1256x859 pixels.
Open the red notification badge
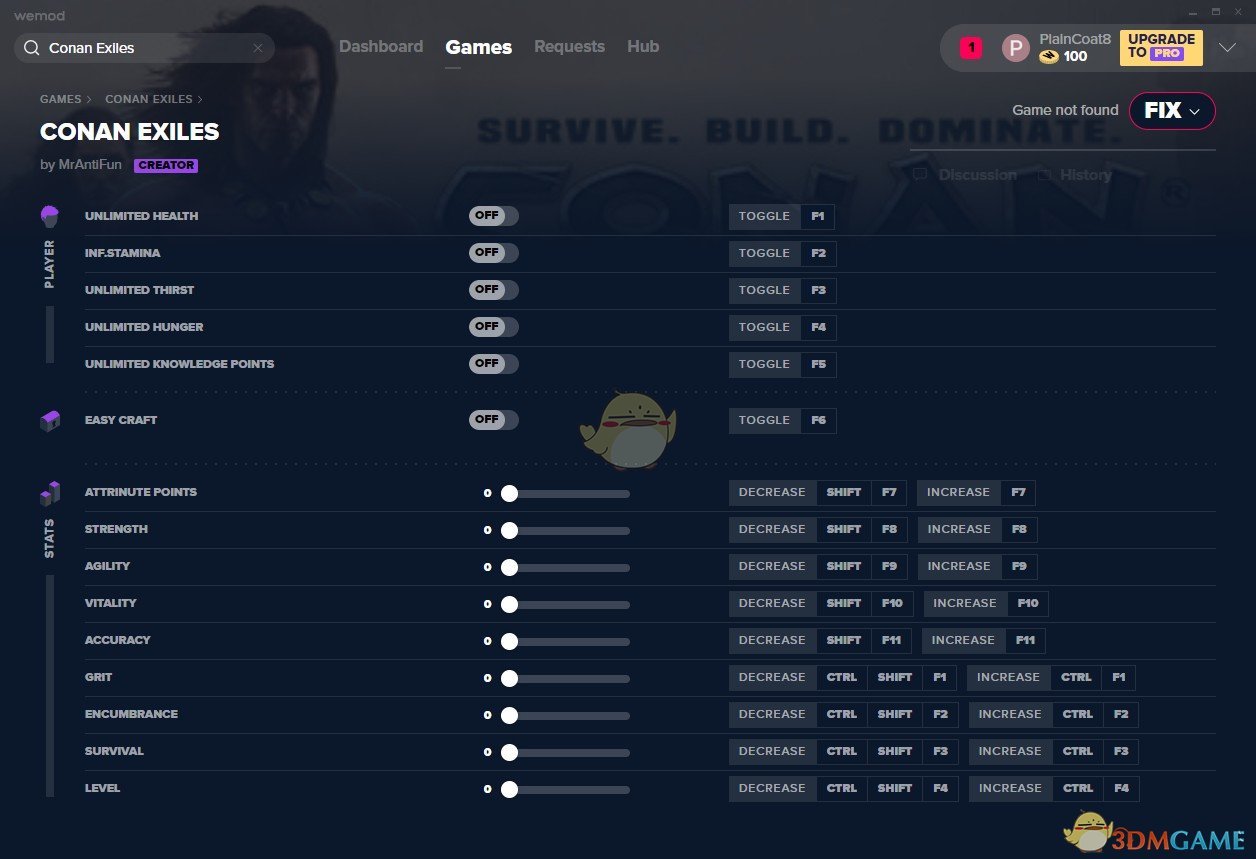[x=971, y=47]
